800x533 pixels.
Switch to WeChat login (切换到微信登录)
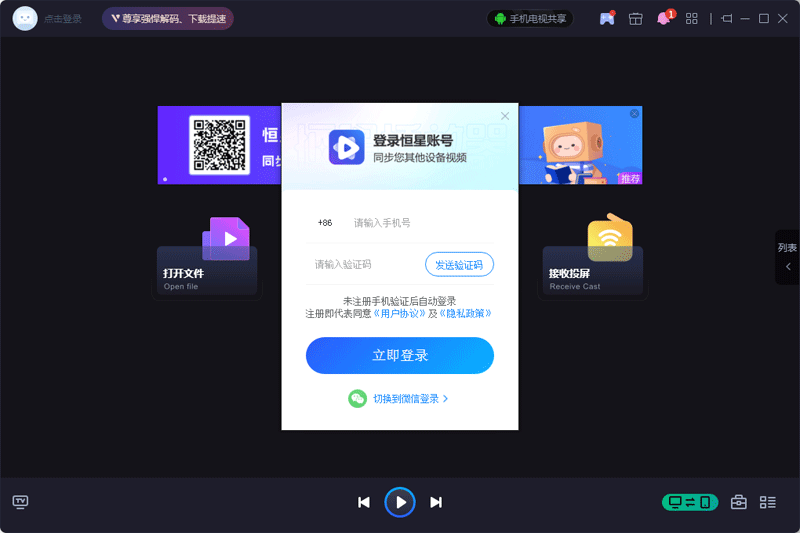click(399, 398)
